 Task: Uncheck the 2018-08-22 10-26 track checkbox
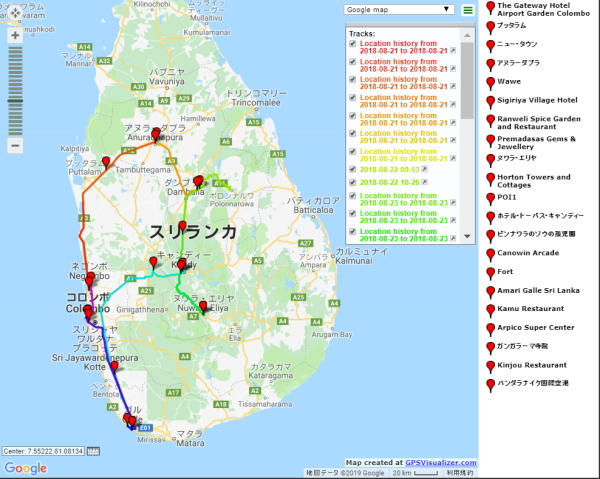pyautogui.click(x=352, y=182)
